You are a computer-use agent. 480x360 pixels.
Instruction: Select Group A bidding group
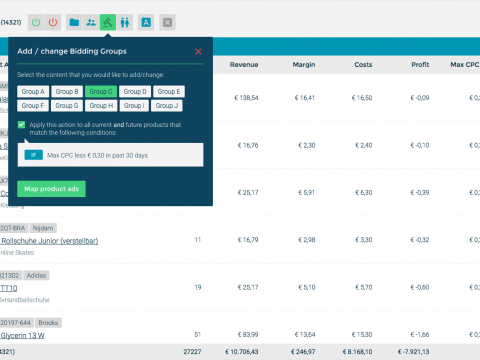point(33,91)
